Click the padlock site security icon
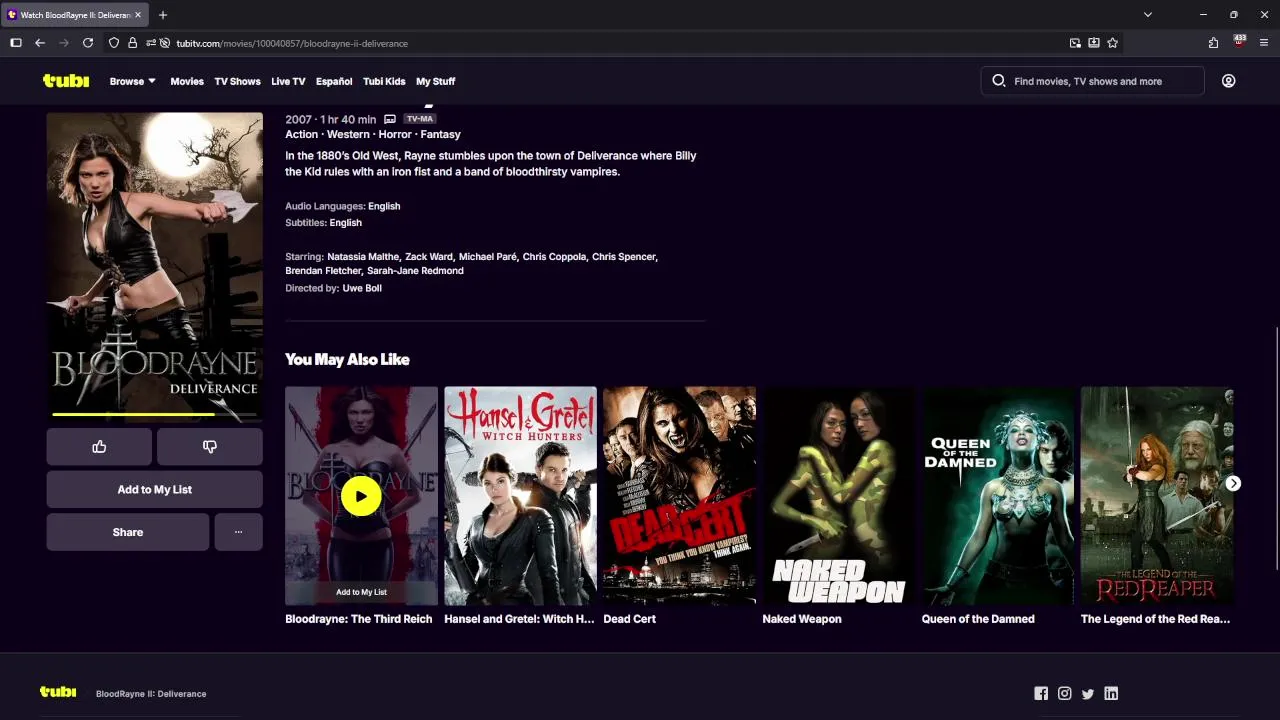Viewport: 1280px width, 720px height. 132,43
